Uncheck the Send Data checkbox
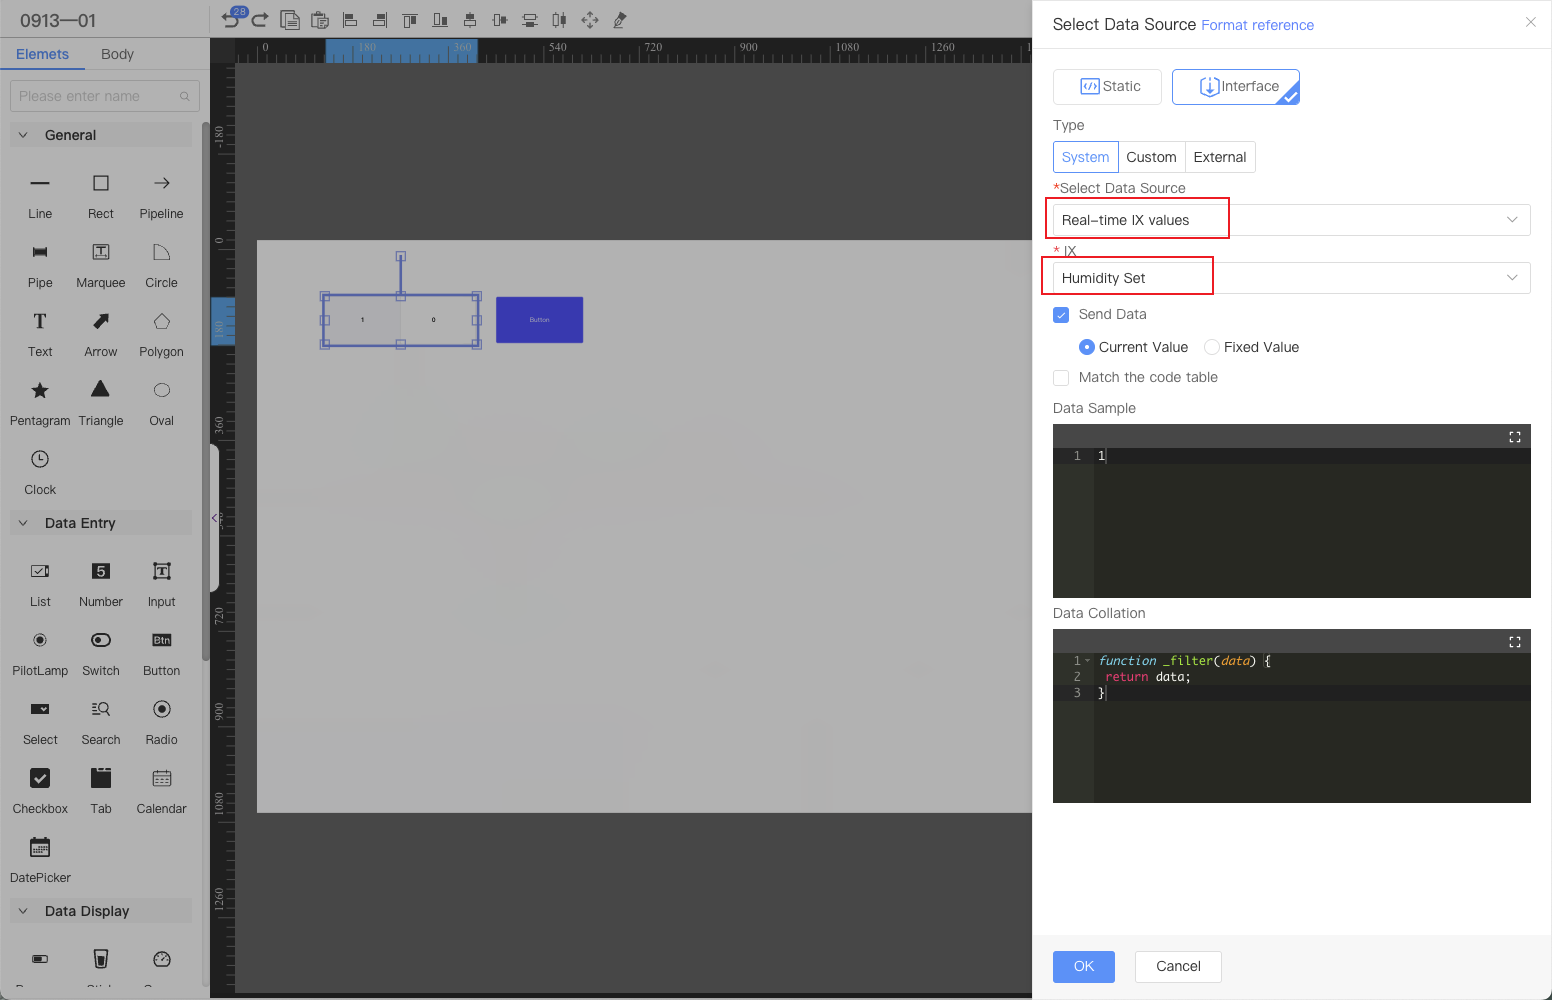The width and height of the screenshot is (1552, 1000). point(1061,315)
